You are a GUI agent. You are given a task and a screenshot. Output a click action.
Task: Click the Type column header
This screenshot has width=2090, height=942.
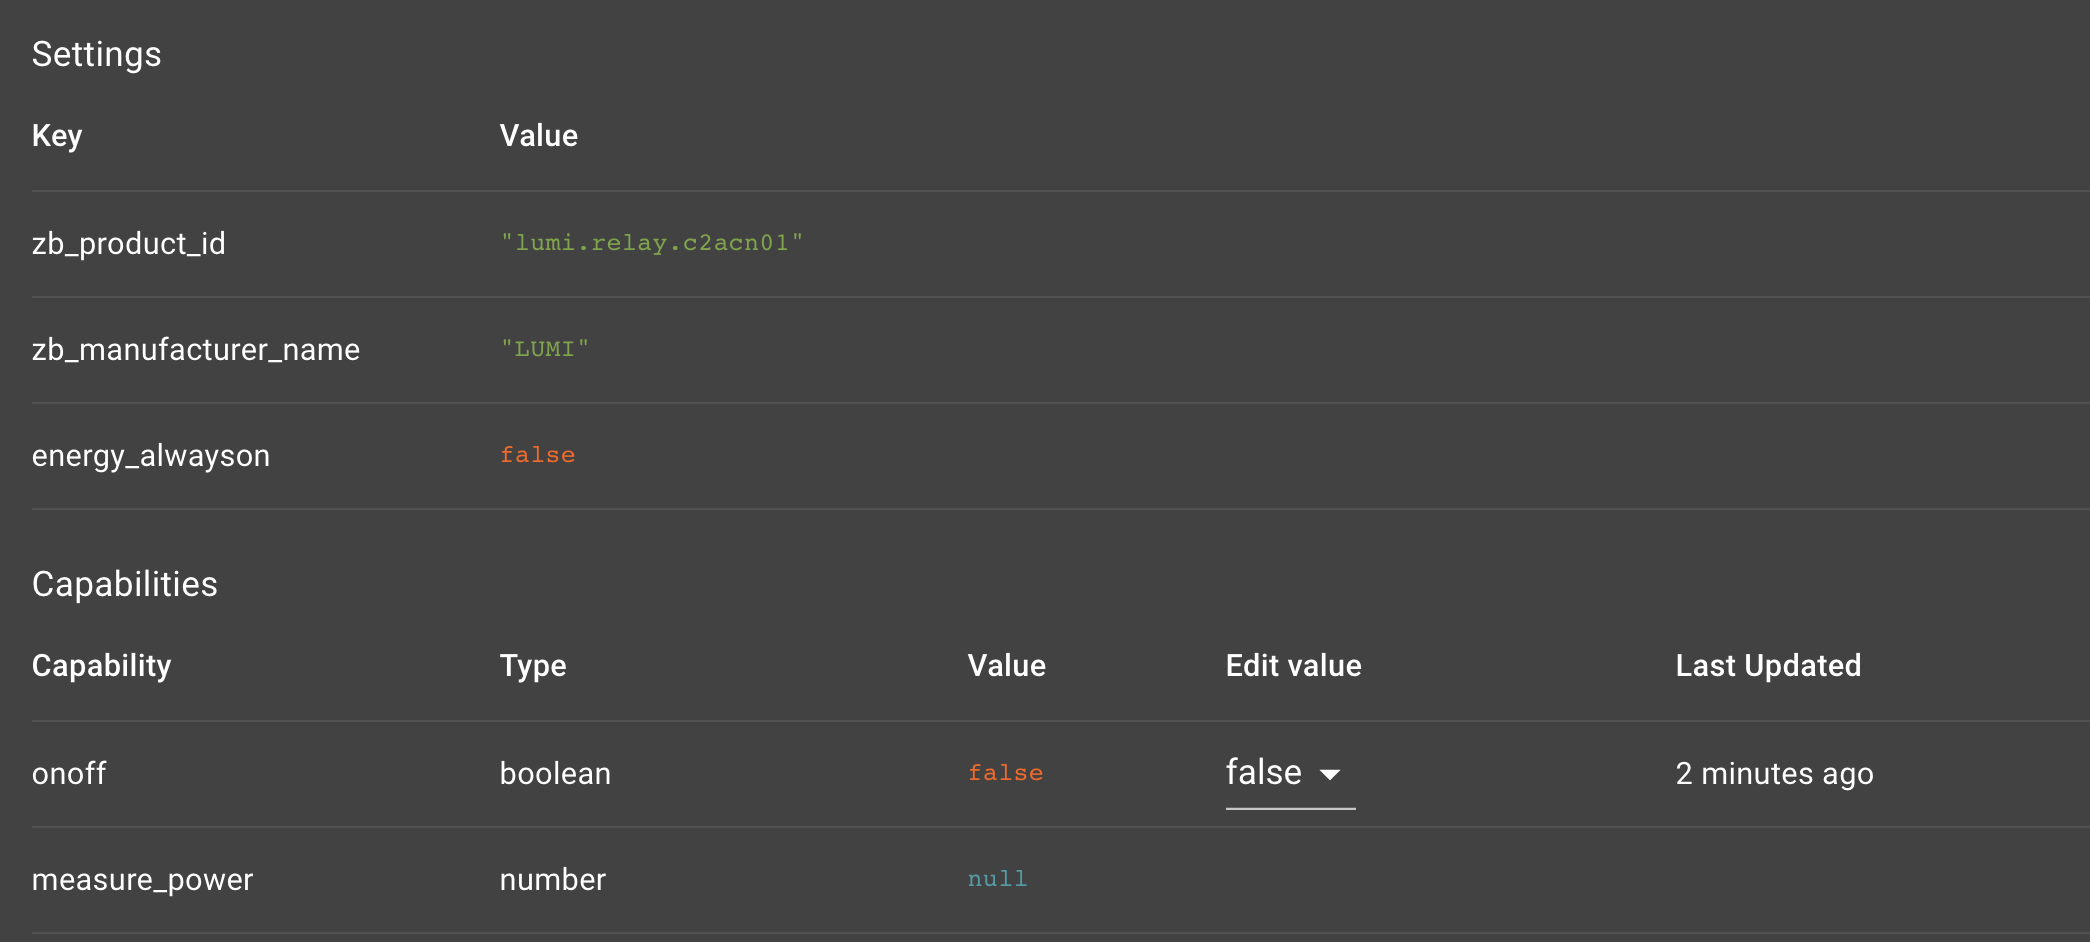[x=533, y=666]
